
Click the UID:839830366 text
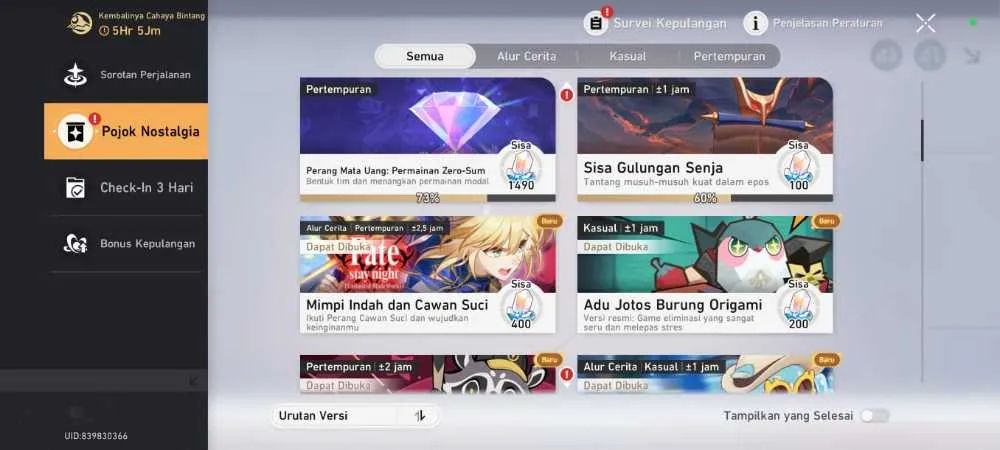point(96,436)
